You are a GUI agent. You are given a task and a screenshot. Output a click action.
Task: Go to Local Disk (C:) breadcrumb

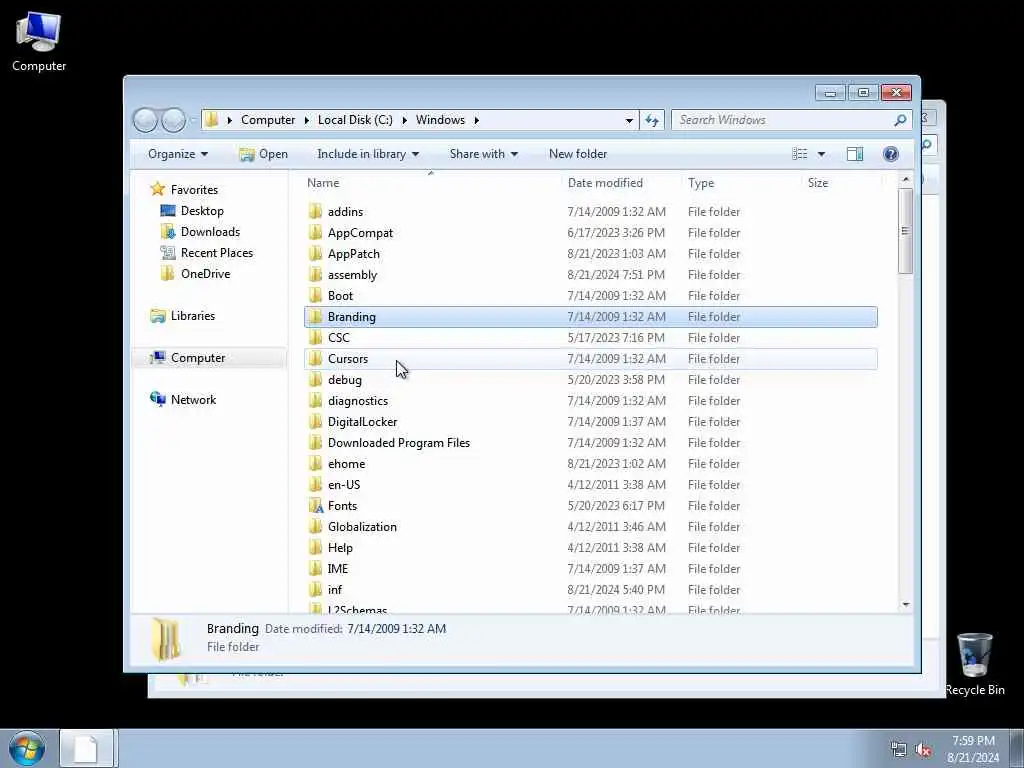(355, 120)
